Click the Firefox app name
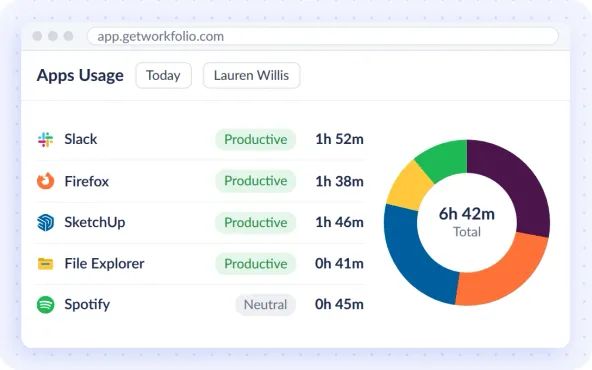This screenshot has height=370, width=592. click(x=87, y=181)
